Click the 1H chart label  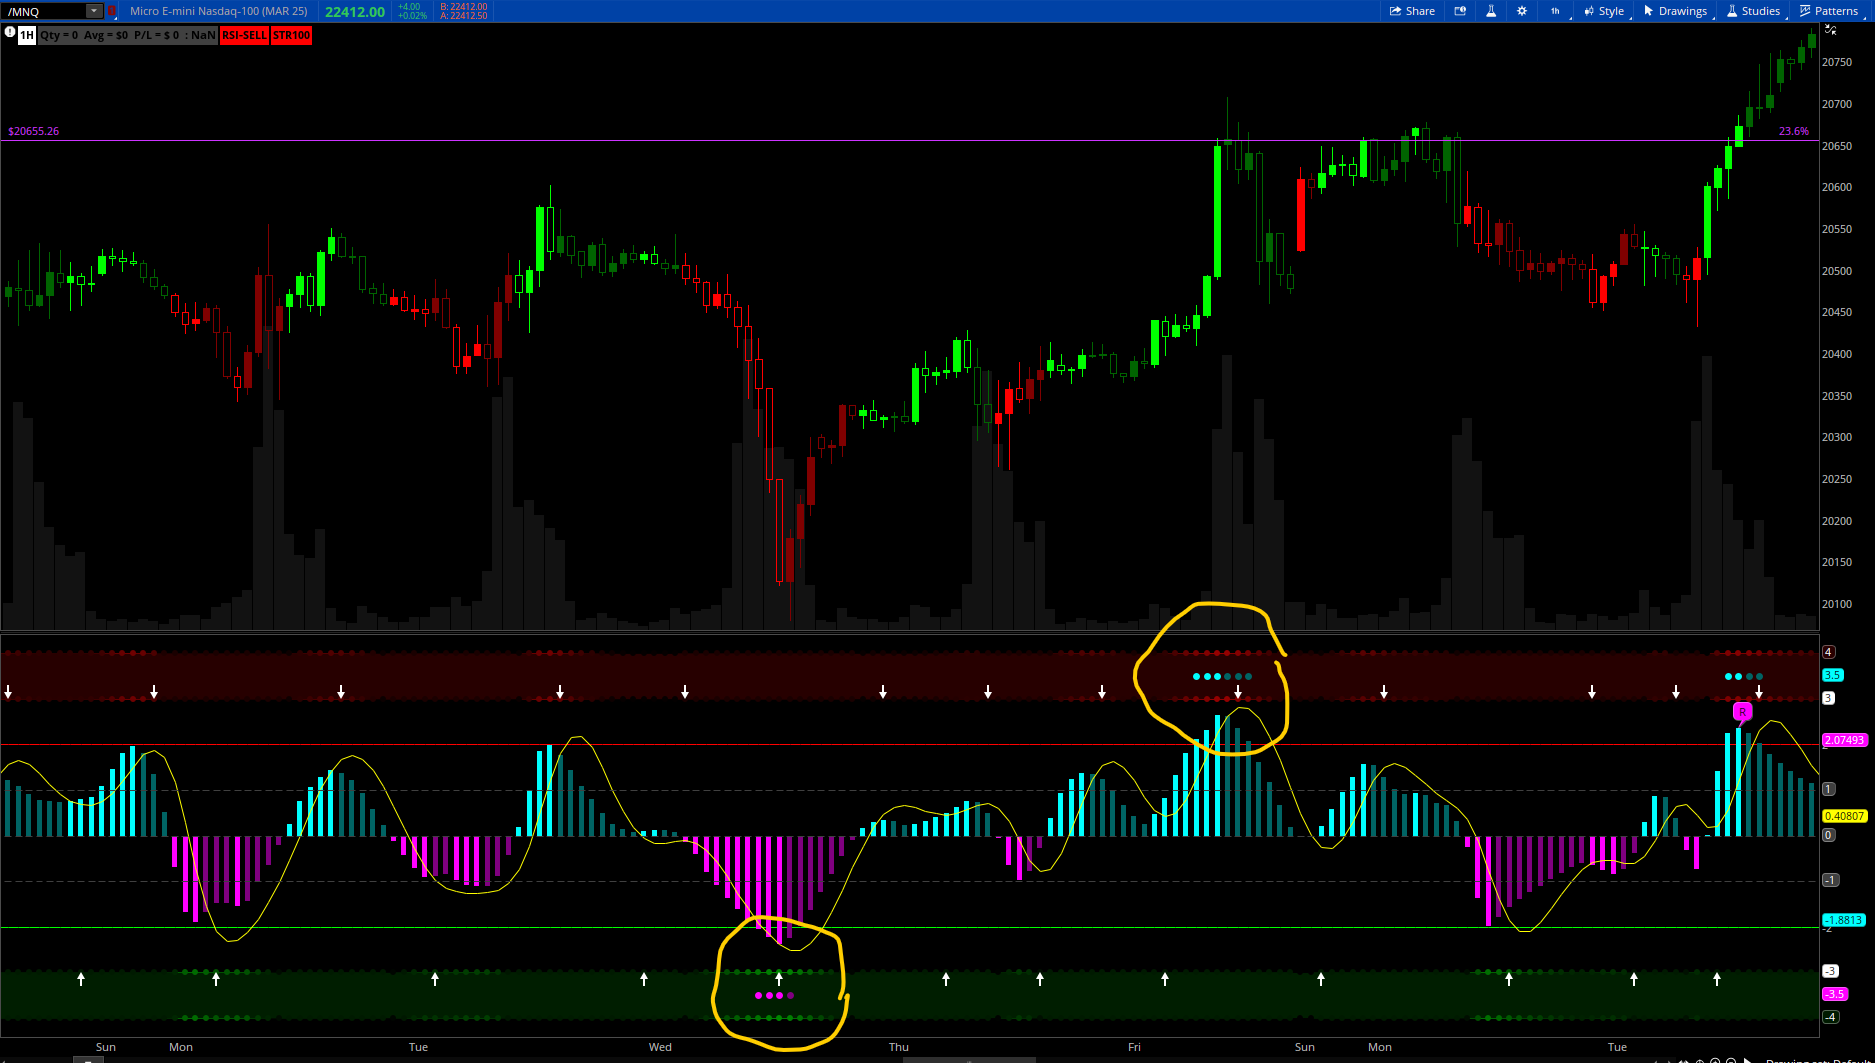tap(27, 35)
